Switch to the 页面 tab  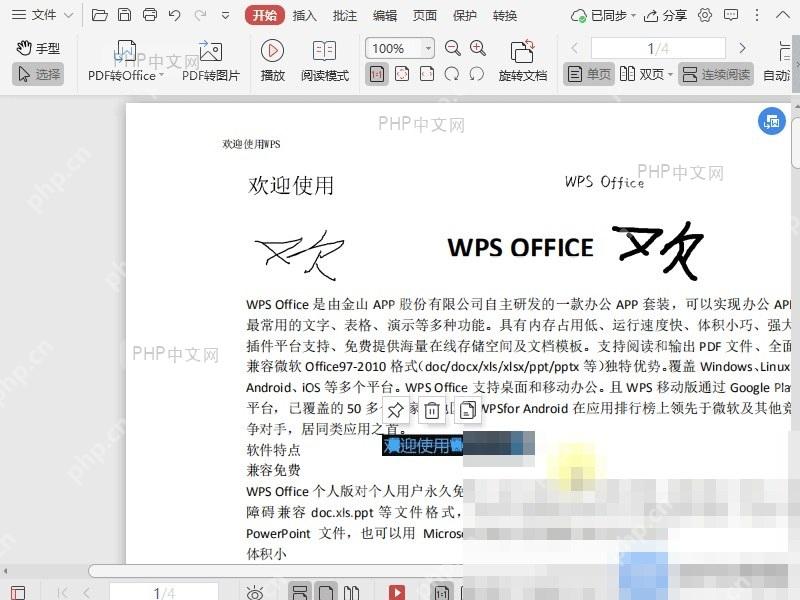tap(424, 16)
